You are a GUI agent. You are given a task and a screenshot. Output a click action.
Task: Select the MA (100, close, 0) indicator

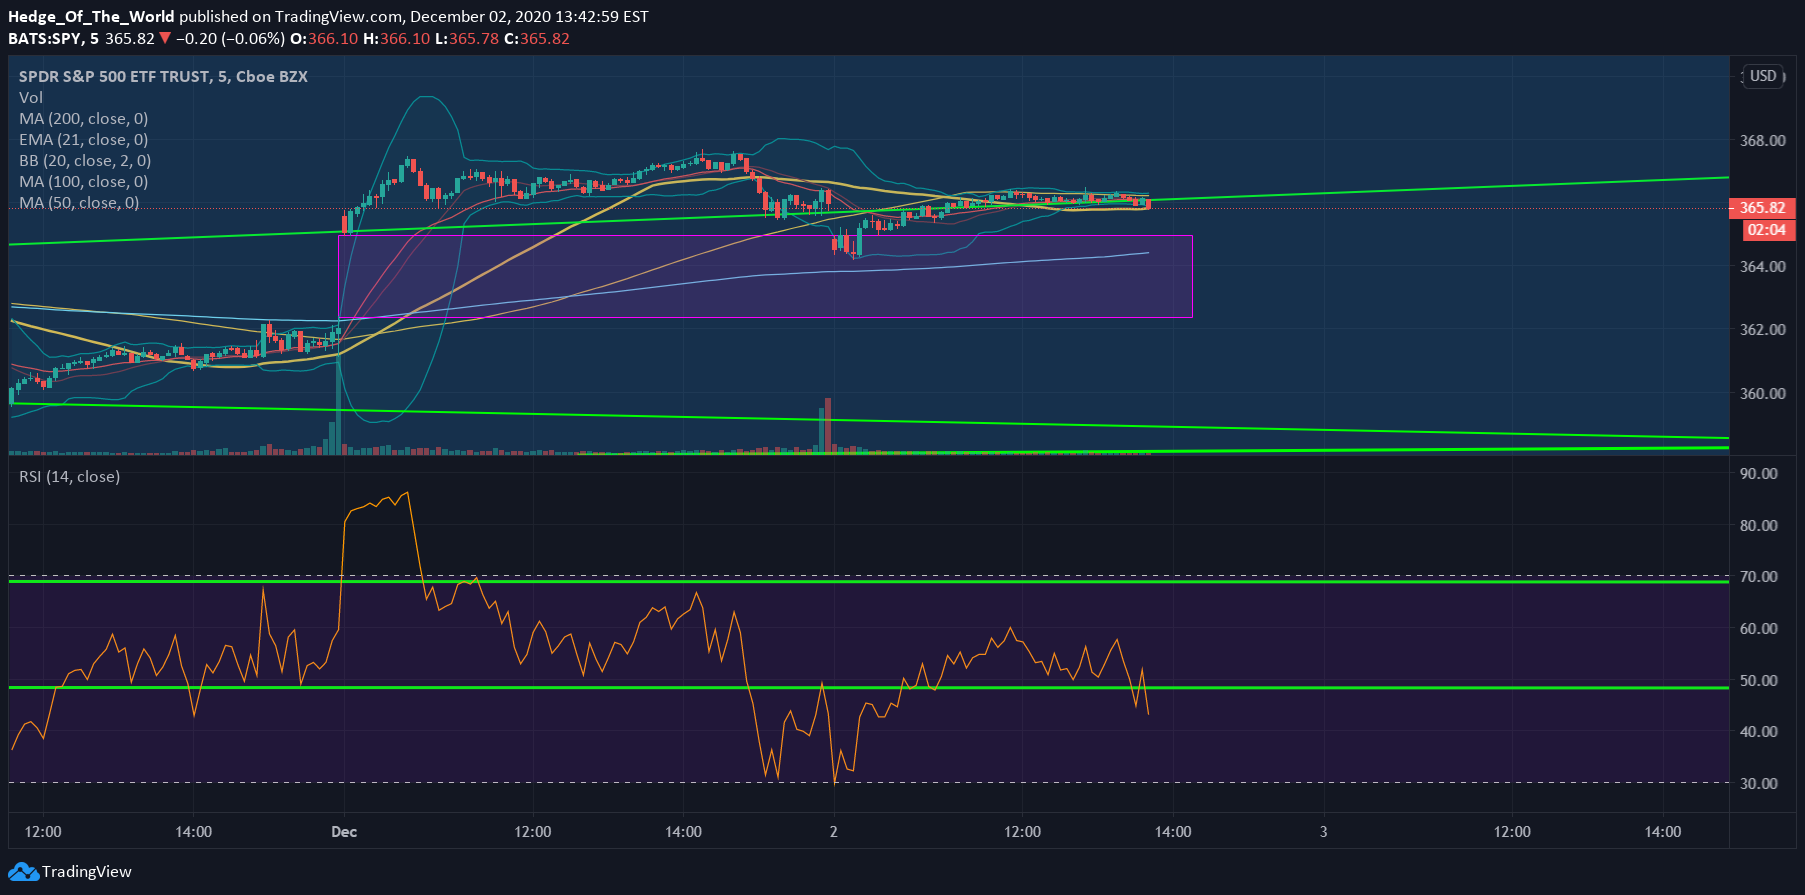click(x=84, y=181)
